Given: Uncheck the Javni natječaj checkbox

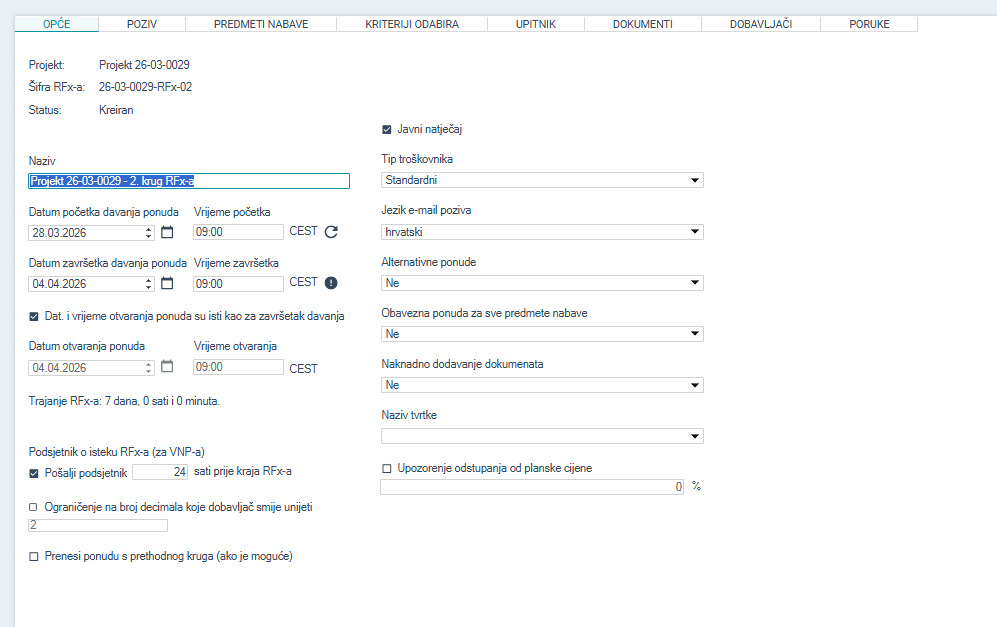Looking at the screenshot, I should (x=387, y=129).
